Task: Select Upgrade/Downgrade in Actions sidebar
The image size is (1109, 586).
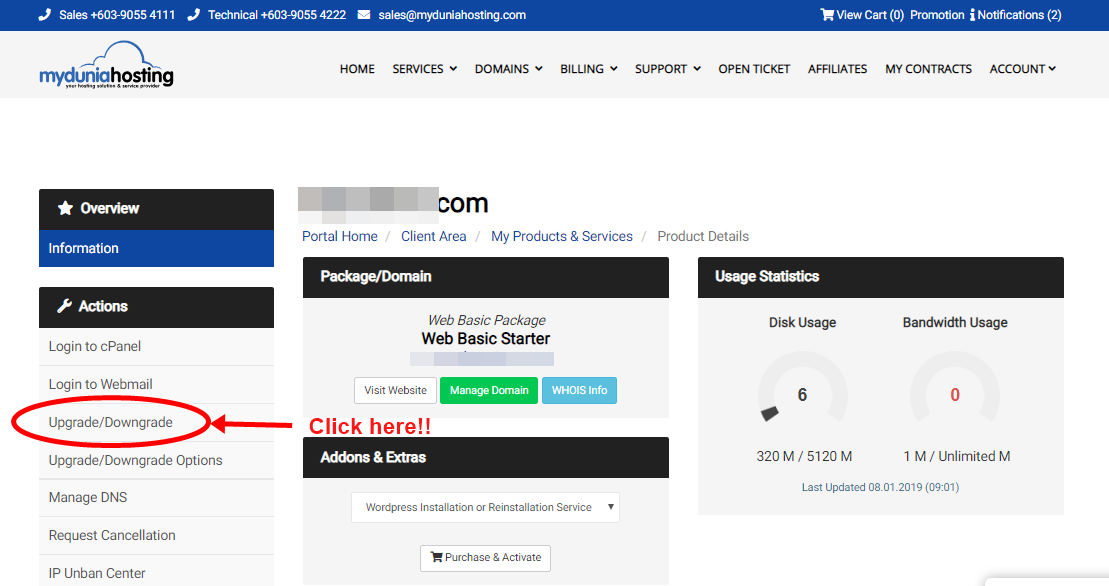Action: pyautogui.click(x=111, y=422)
